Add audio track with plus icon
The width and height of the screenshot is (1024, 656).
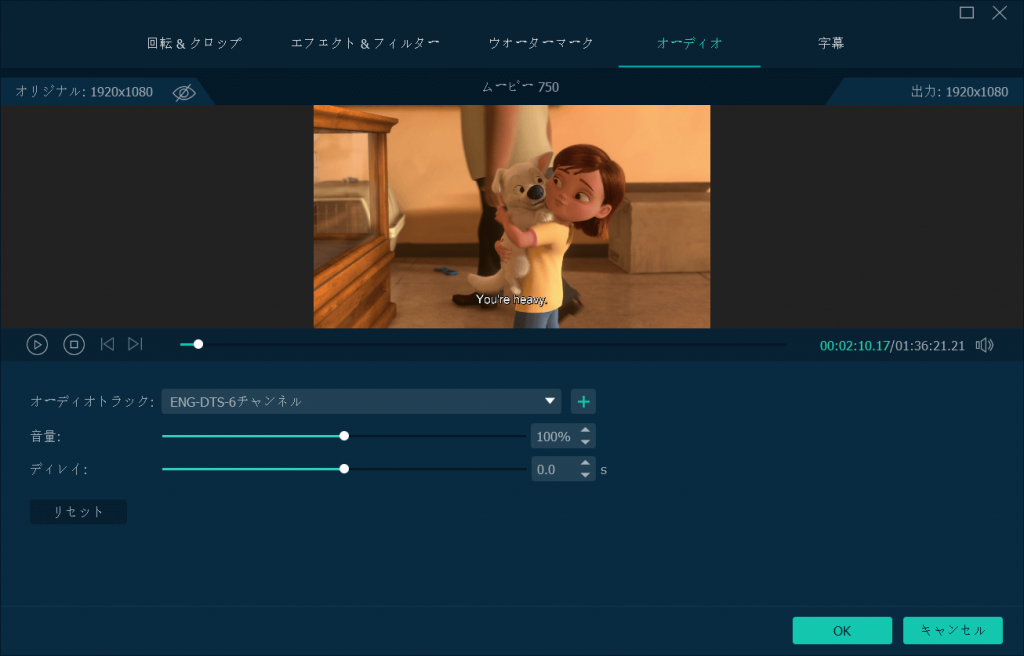pyautogui.click(x=583, y=402)
